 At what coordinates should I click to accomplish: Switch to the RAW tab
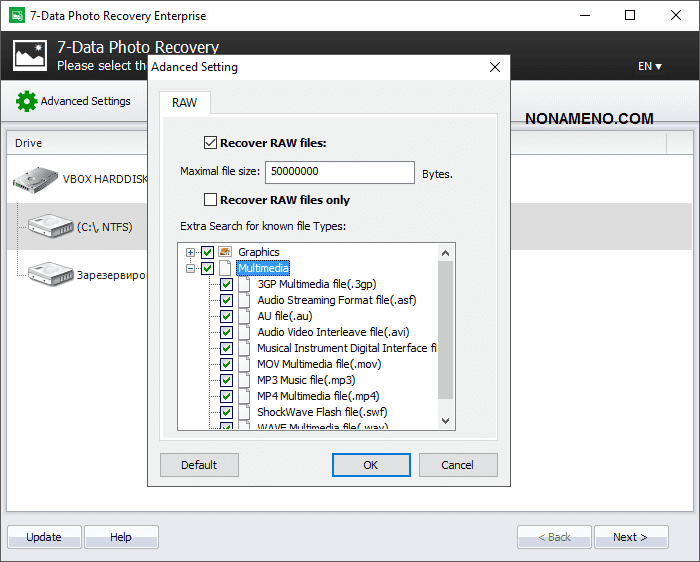pyautogui.click(x=184, y=102)
